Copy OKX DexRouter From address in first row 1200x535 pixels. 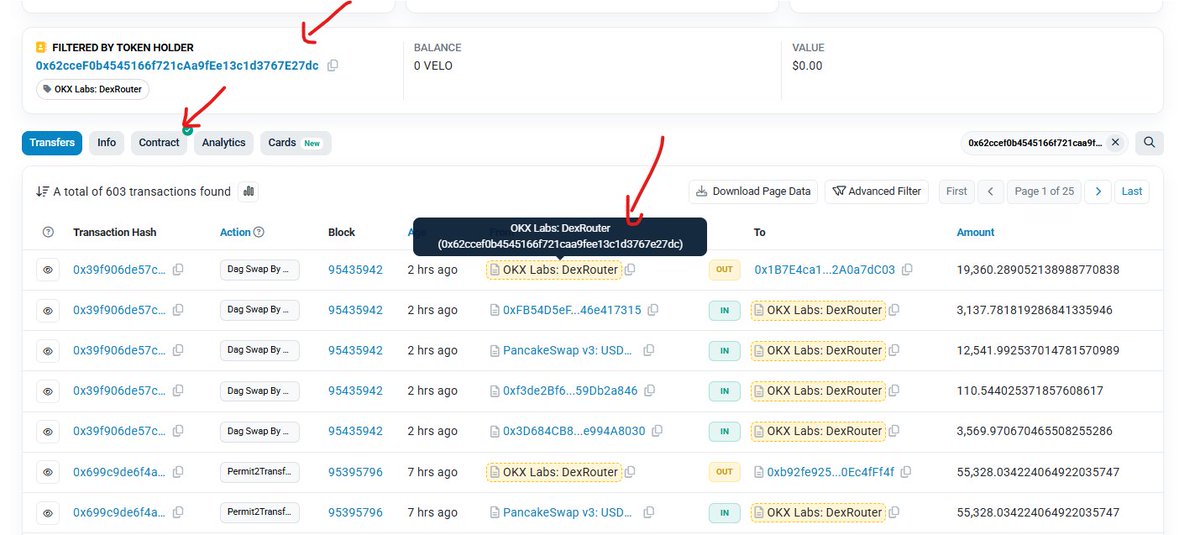(631, 270)
